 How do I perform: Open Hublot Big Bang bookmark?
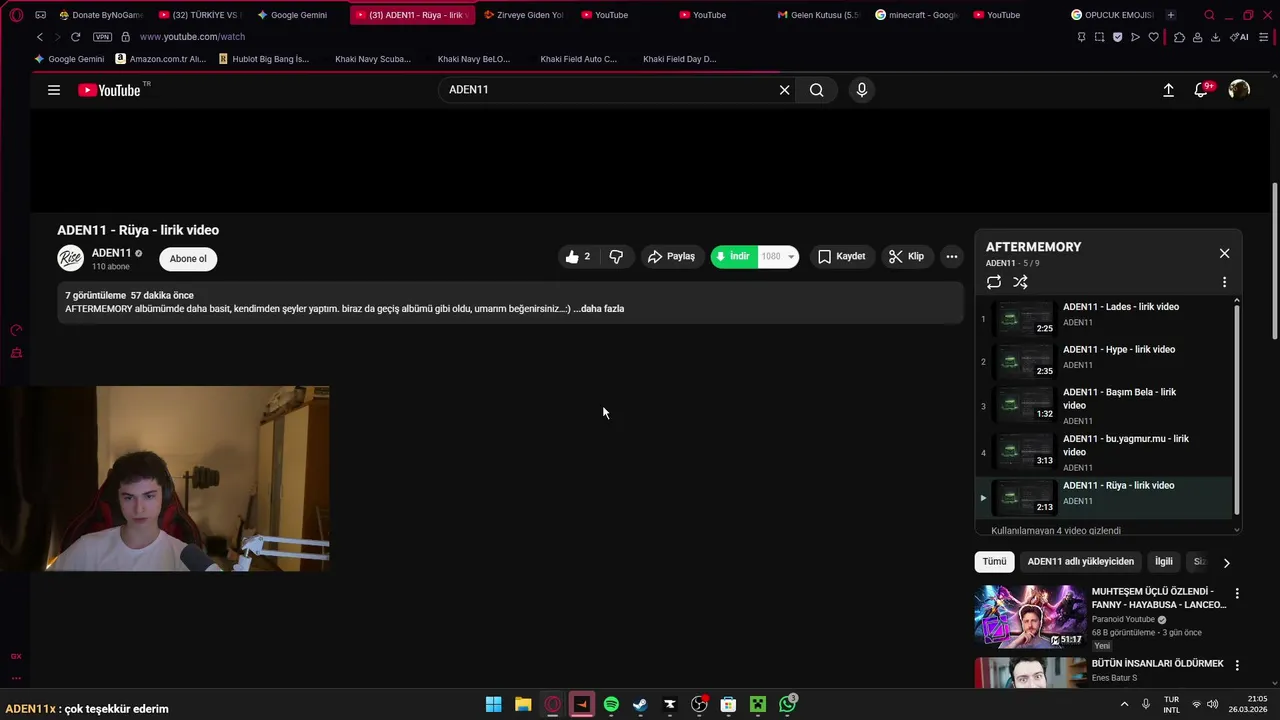(x=263, y=59)
